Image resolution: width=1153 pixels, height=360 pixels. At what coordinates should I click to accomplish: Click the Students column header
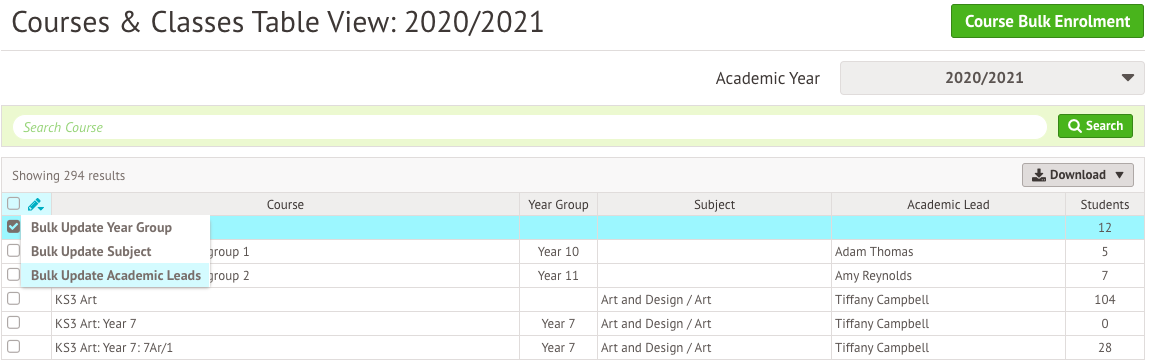(x=1105, y=204)
